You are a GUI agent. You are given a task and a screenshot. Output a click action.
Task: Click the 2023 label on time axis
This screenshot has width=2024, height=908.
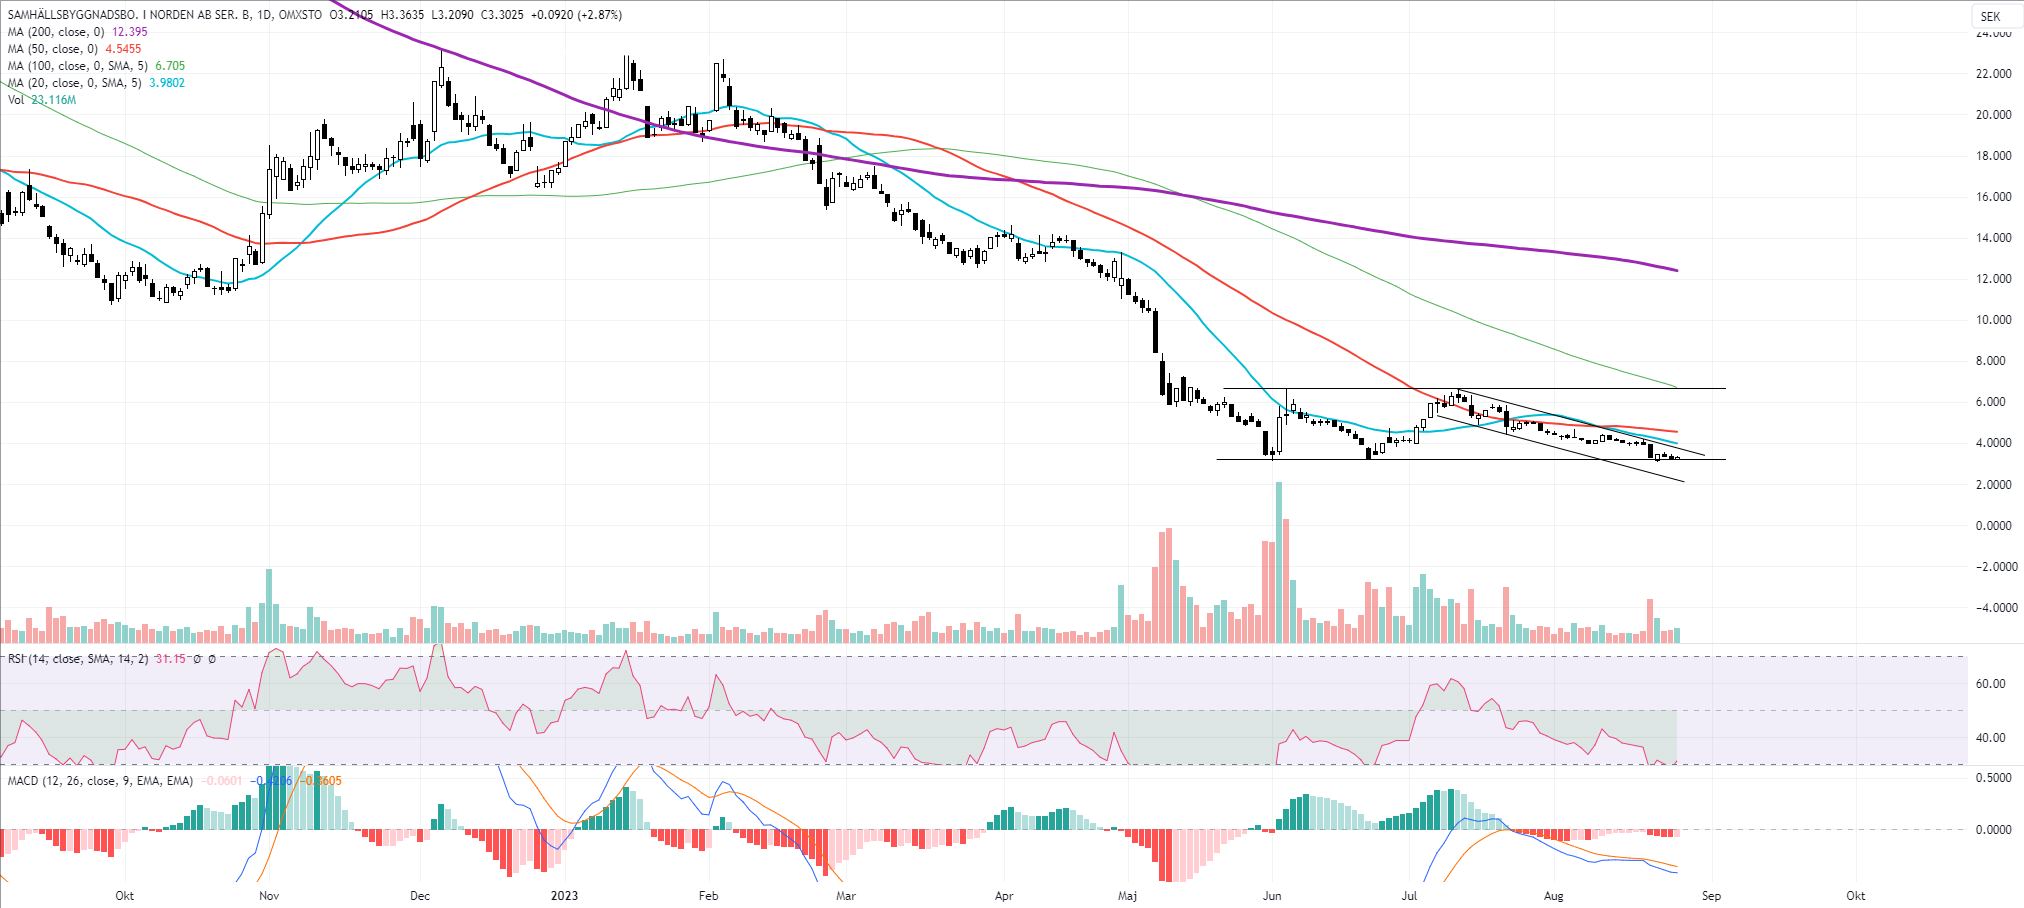(x=564, y=896)
